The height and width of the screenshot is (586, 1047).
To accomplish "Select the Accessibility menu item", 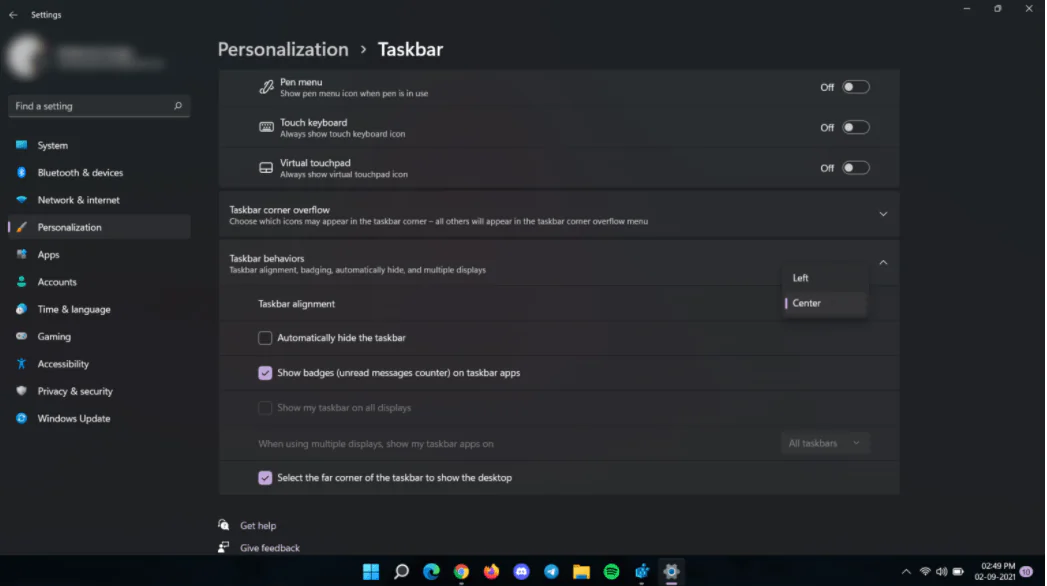I will [x=63, y=364].
